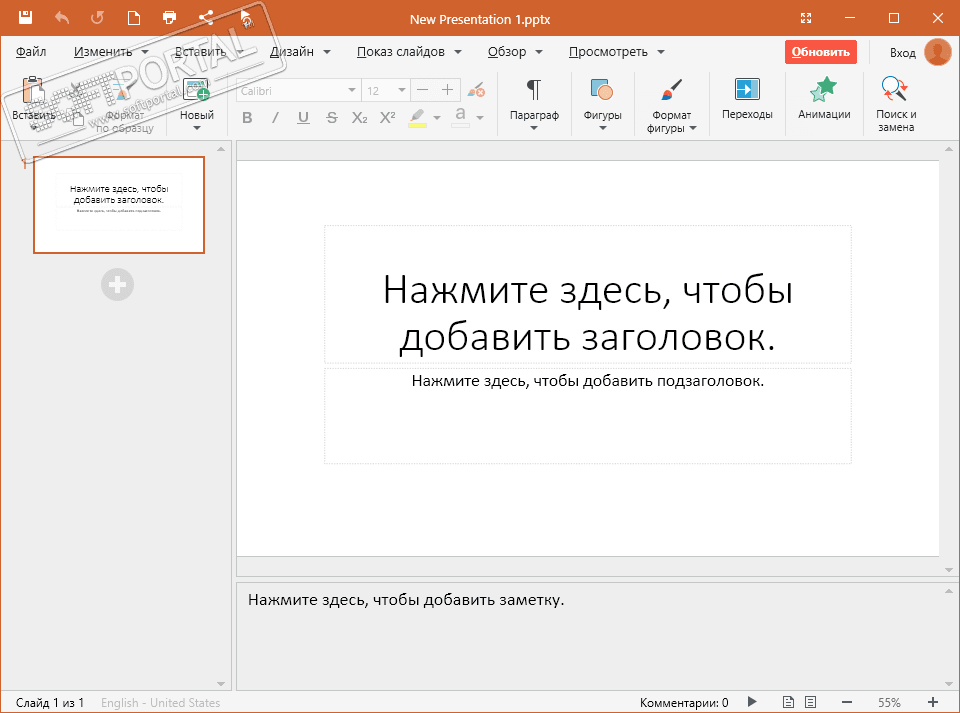Click the add new slide plus button
Screen dimensions: 960x713
pos(117,285)
